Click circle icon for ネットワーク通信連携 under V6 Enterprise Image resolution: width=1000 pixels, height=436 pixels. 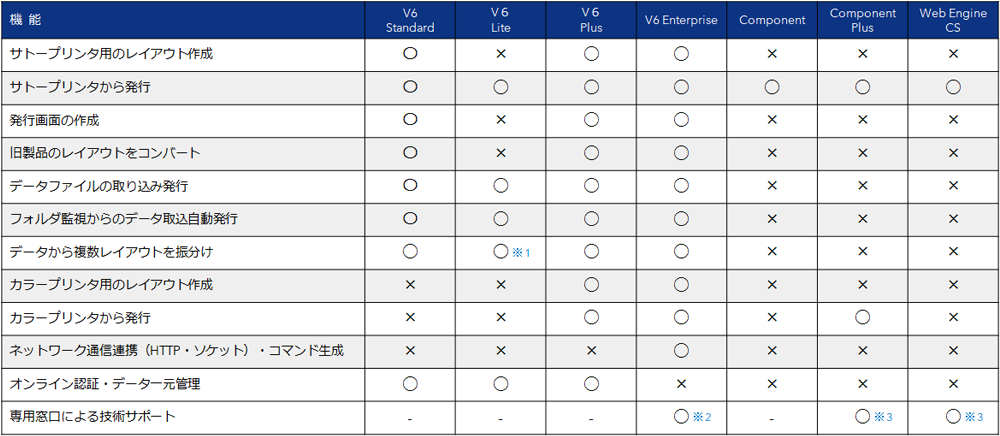680,351
